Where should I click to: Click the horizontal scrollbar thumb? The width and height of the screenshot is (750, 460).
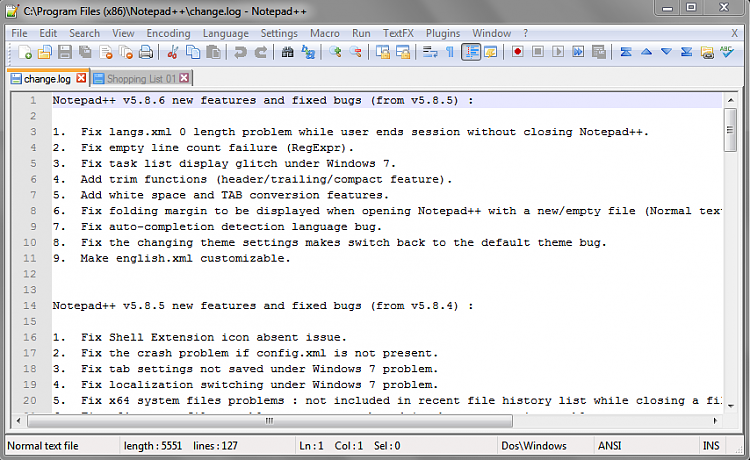(x=270, y=421)
